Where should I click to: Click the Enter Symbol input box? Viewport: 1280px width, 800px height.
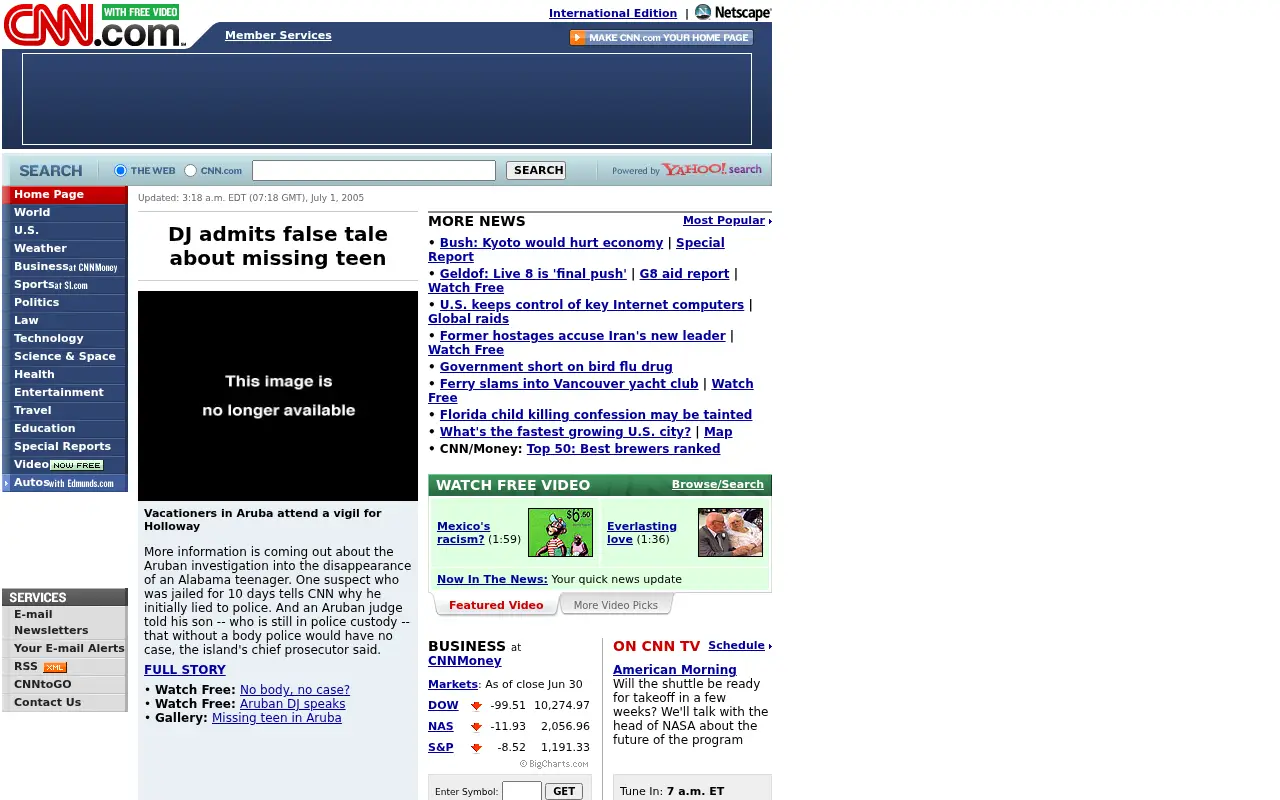tap(522, 791)
